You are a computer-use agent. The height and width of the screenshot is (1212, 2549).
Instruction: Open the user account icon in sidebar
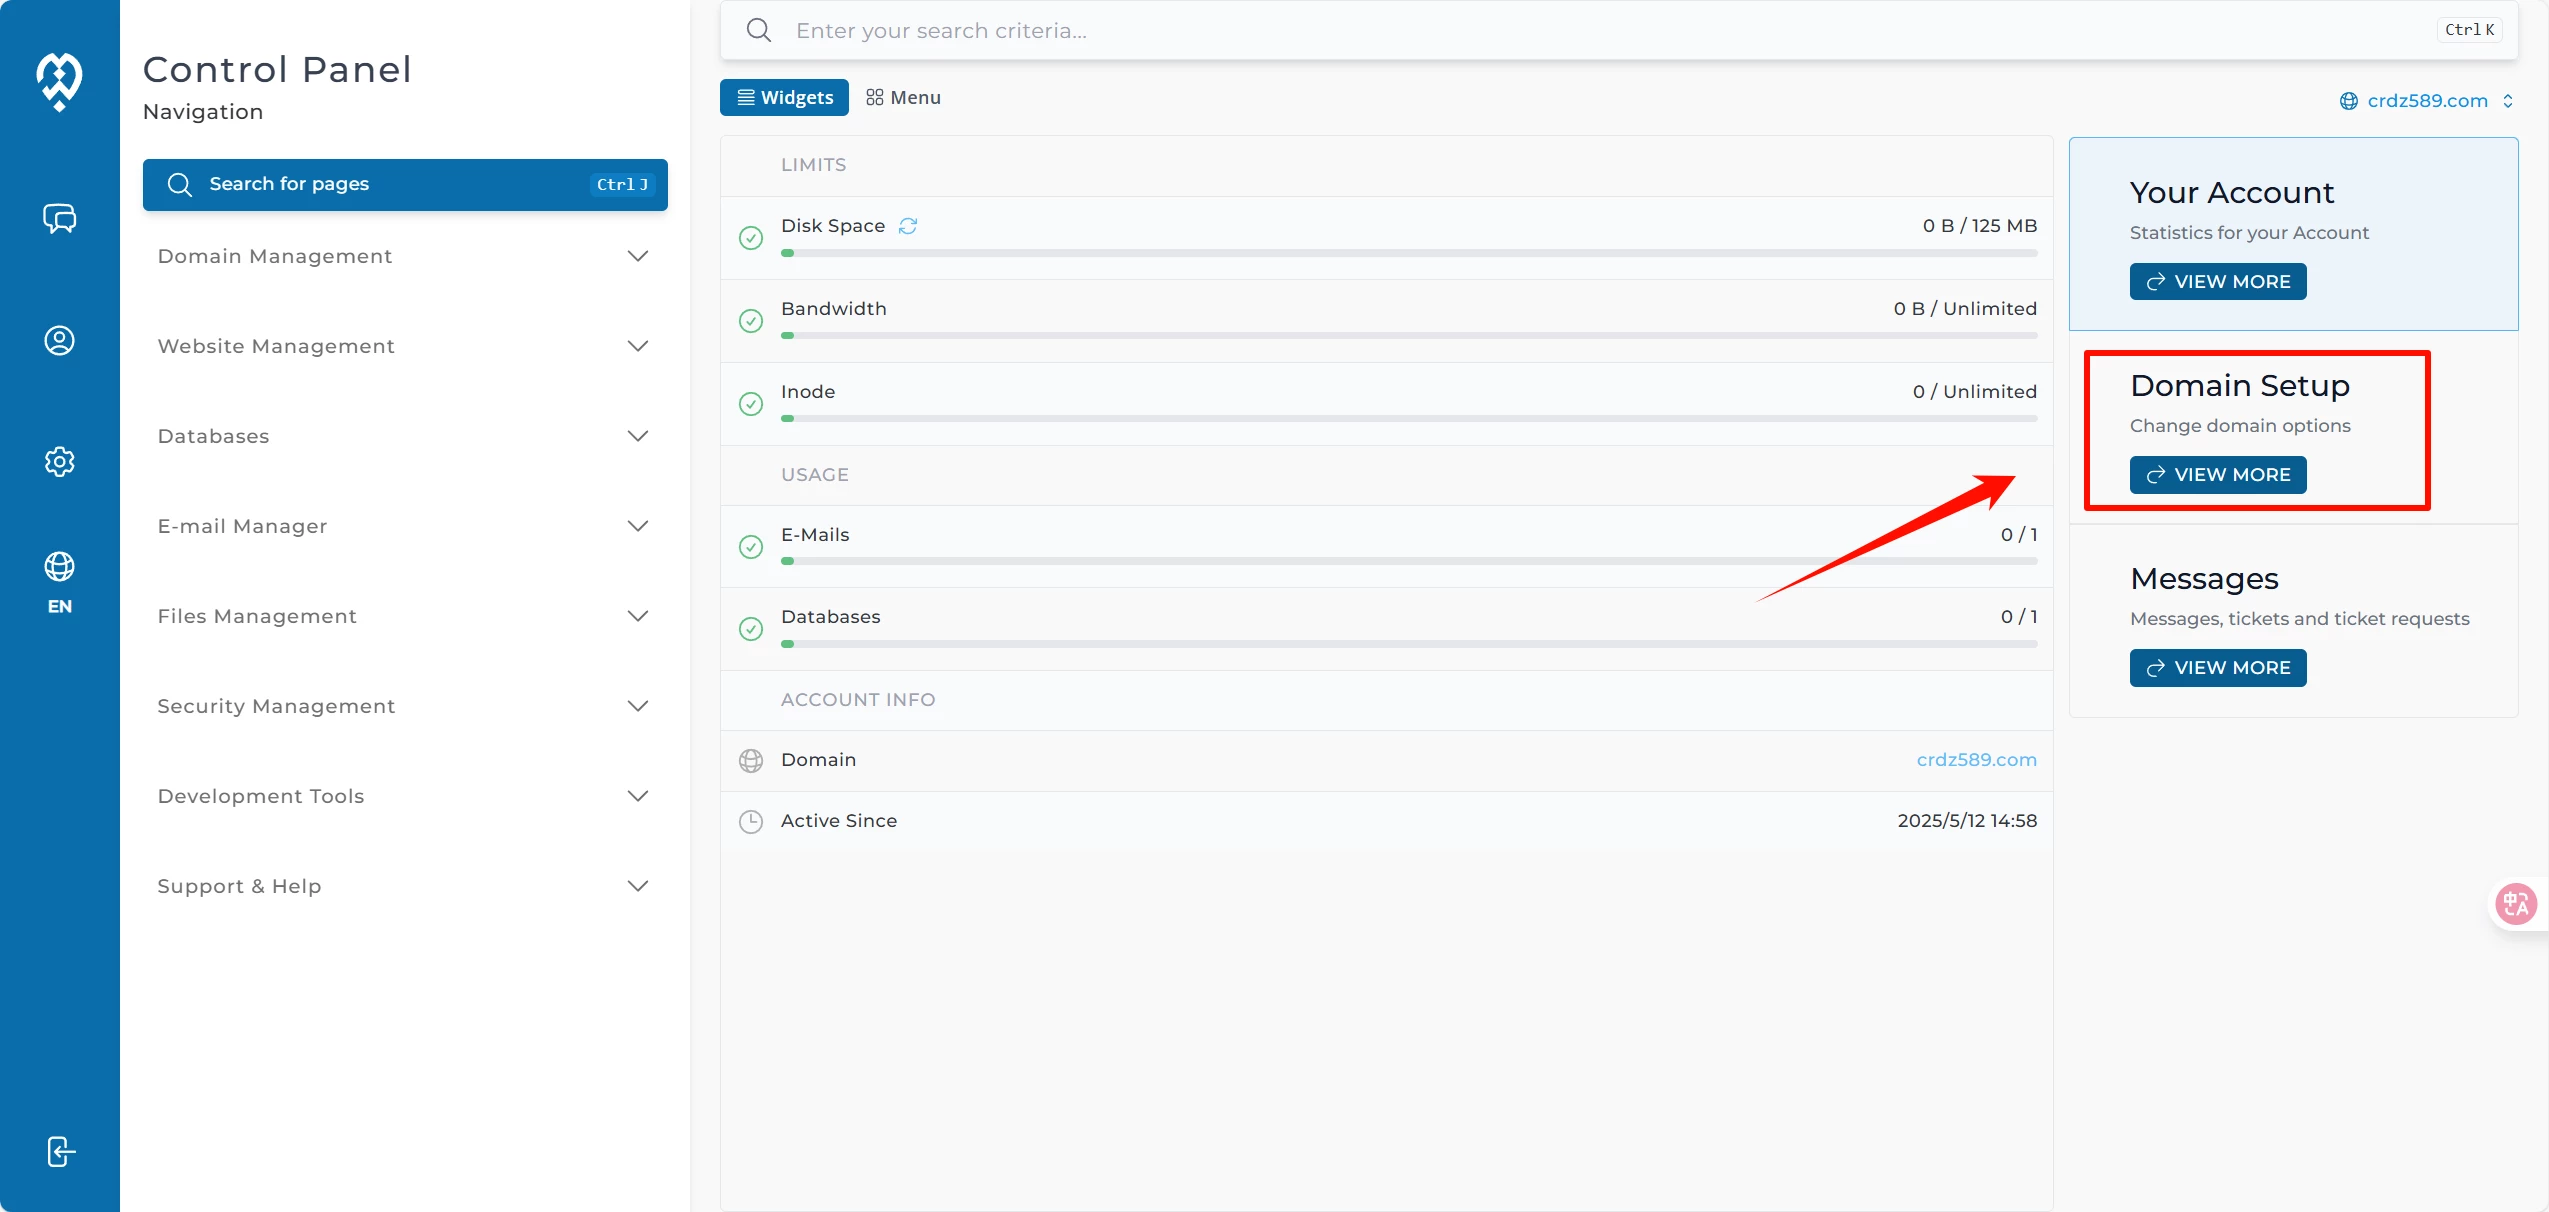[59, 340]
